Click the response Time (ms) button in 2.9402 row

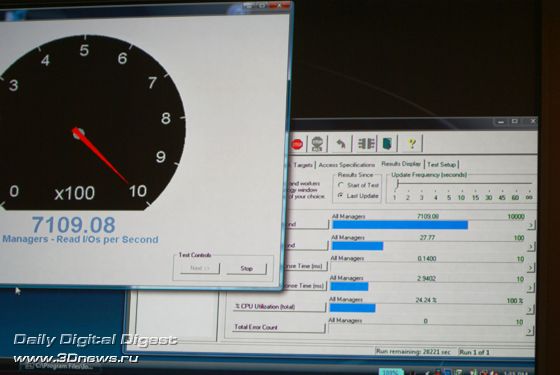(305, 286)
